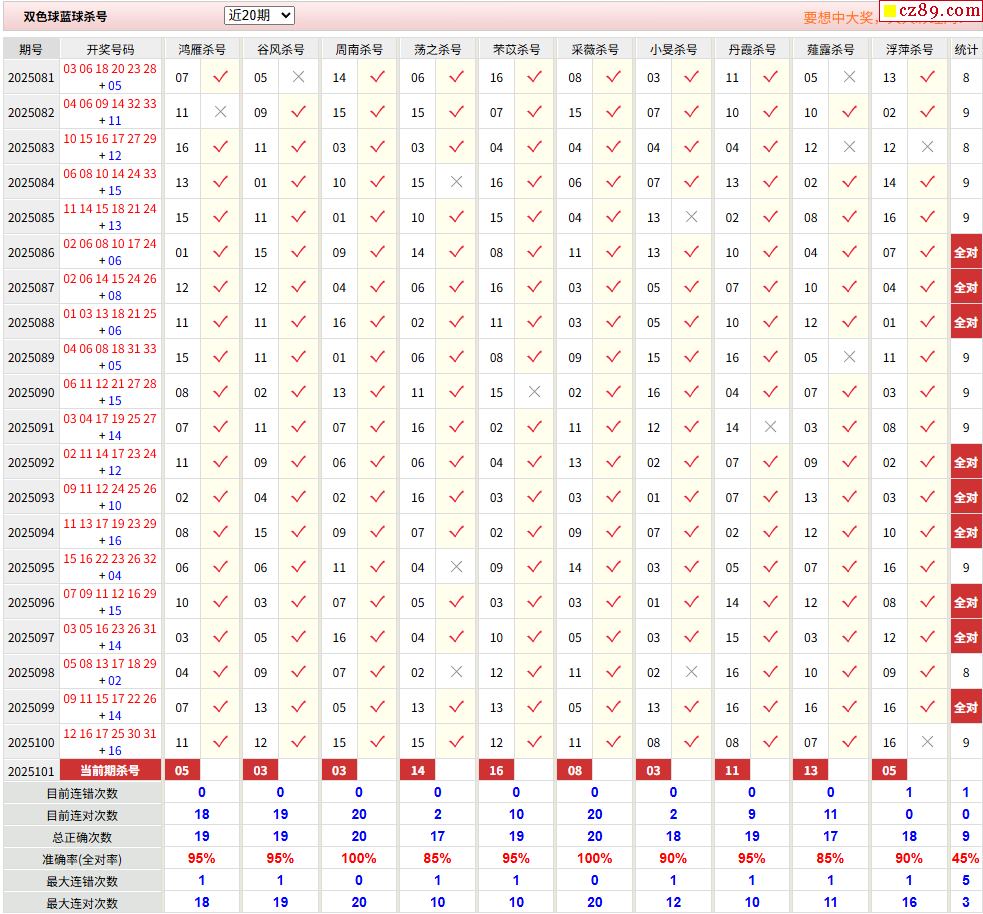Open the 近20期 period range dropdown
The height and width of the screenshot is (914, 983).
(259, 16)
